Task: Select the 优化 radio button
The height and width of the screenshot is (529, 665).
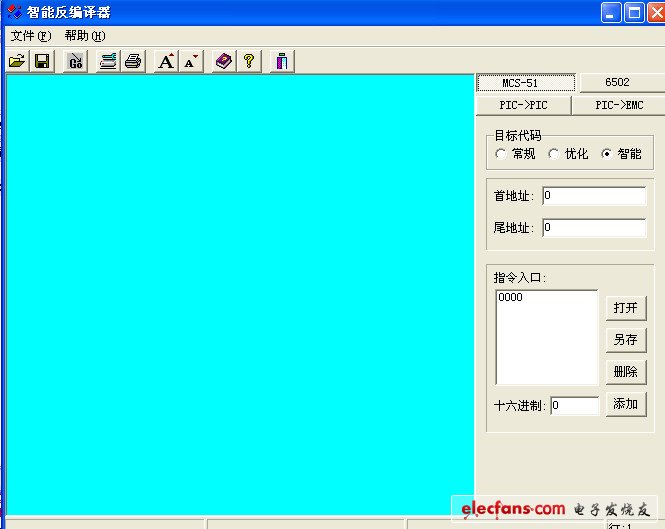Action: pyautogui.click(x=554, y=154)
